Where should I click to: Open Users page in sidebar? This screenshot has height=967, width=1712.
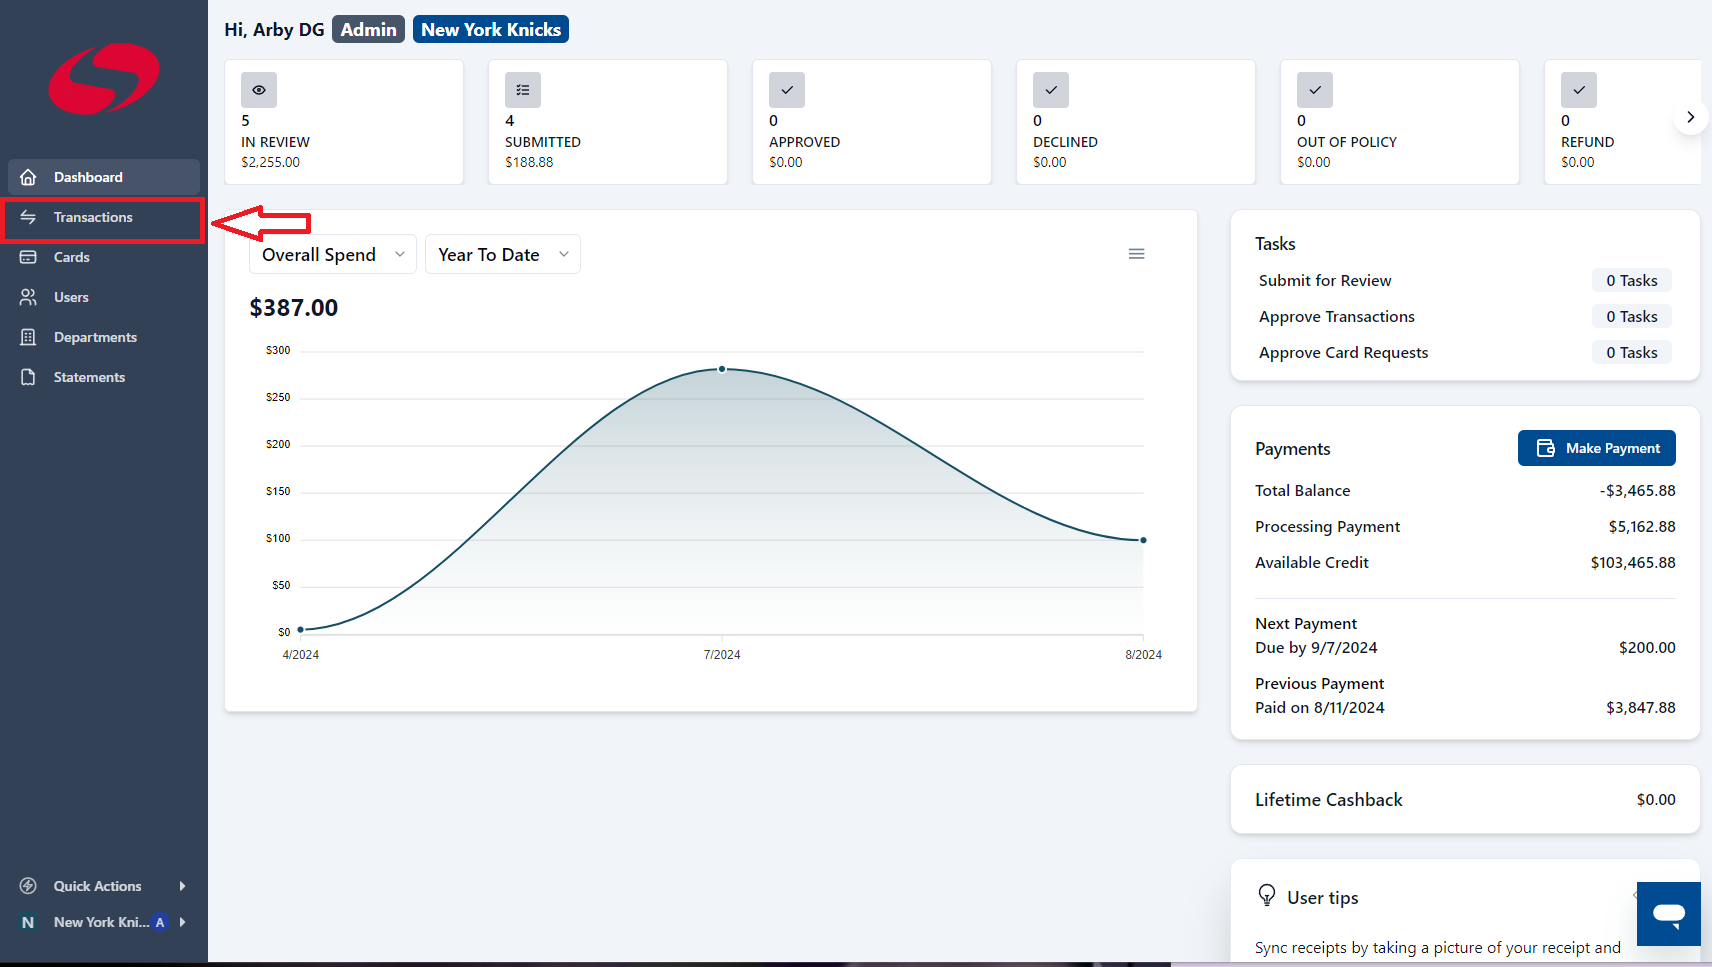tap(104, 297)
